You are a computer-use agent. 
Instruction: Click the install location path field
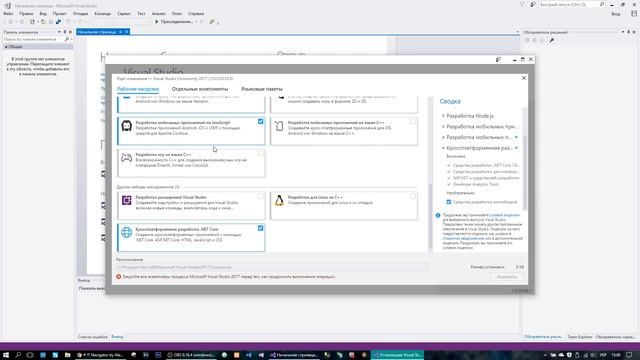(272, 267)
